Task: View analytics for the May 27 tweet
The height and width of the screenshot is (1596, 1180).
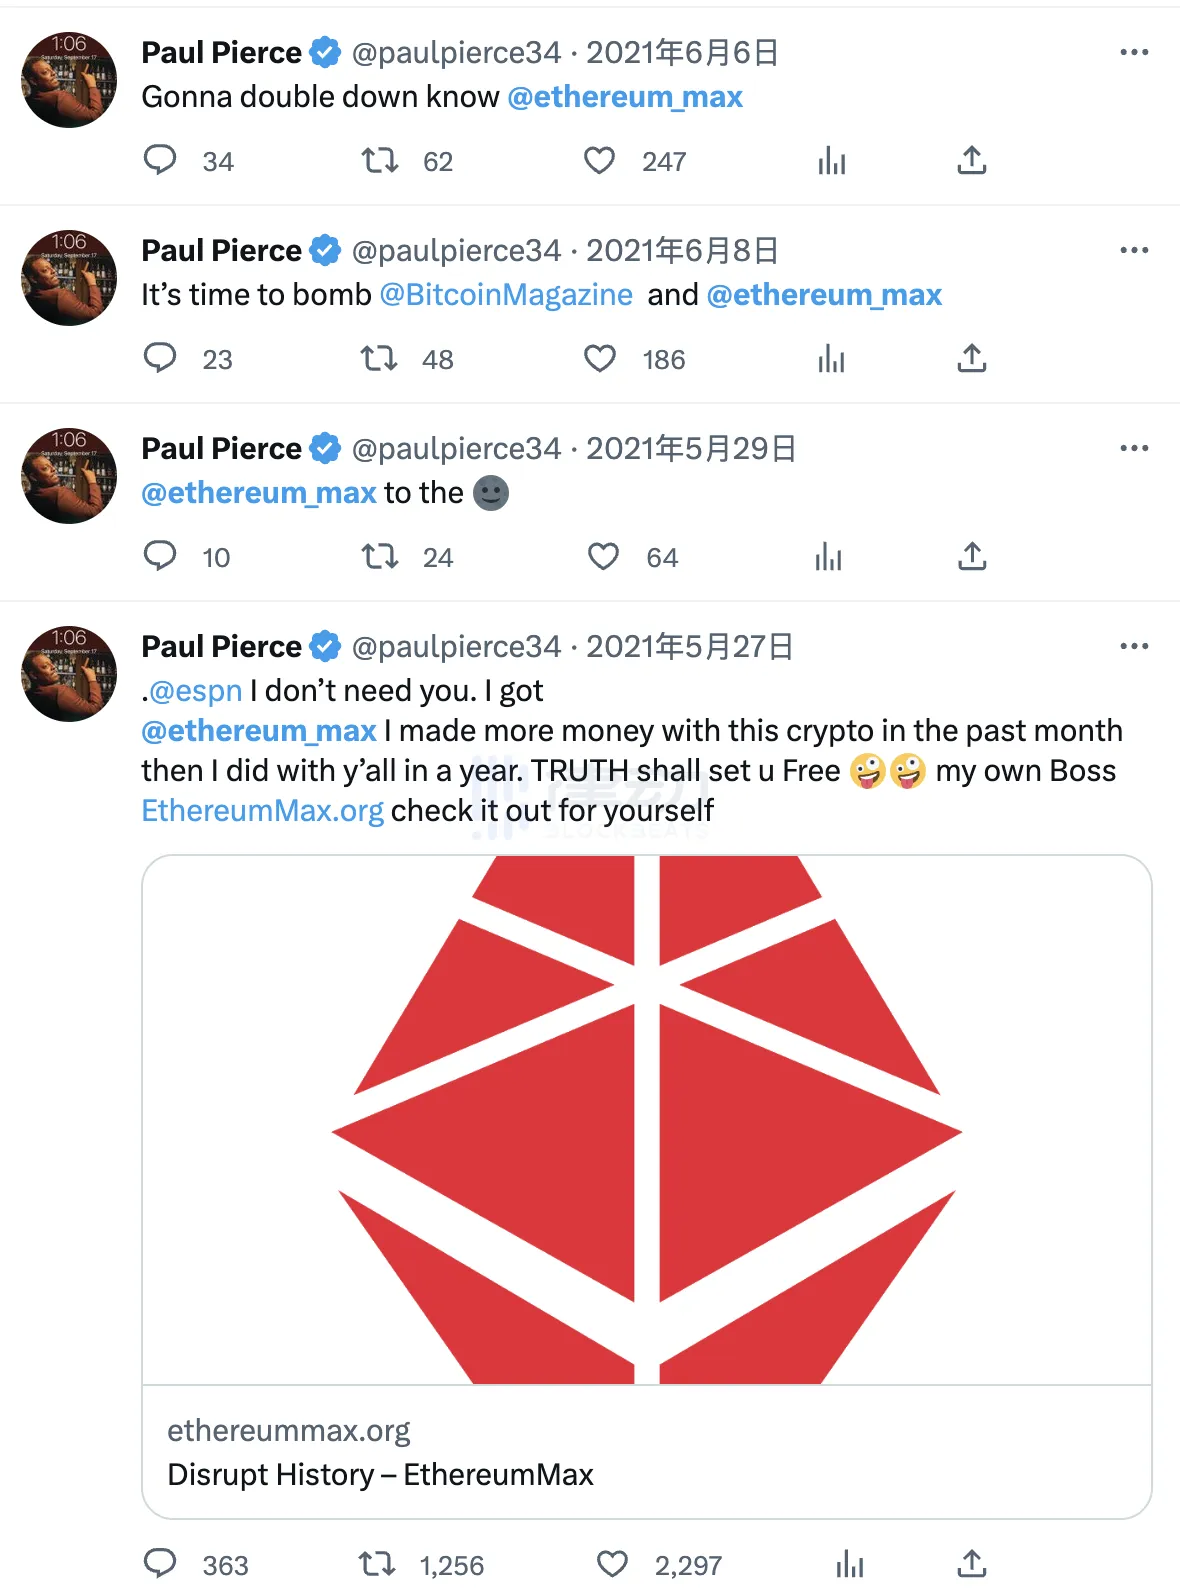Action: pos(848,1560)
